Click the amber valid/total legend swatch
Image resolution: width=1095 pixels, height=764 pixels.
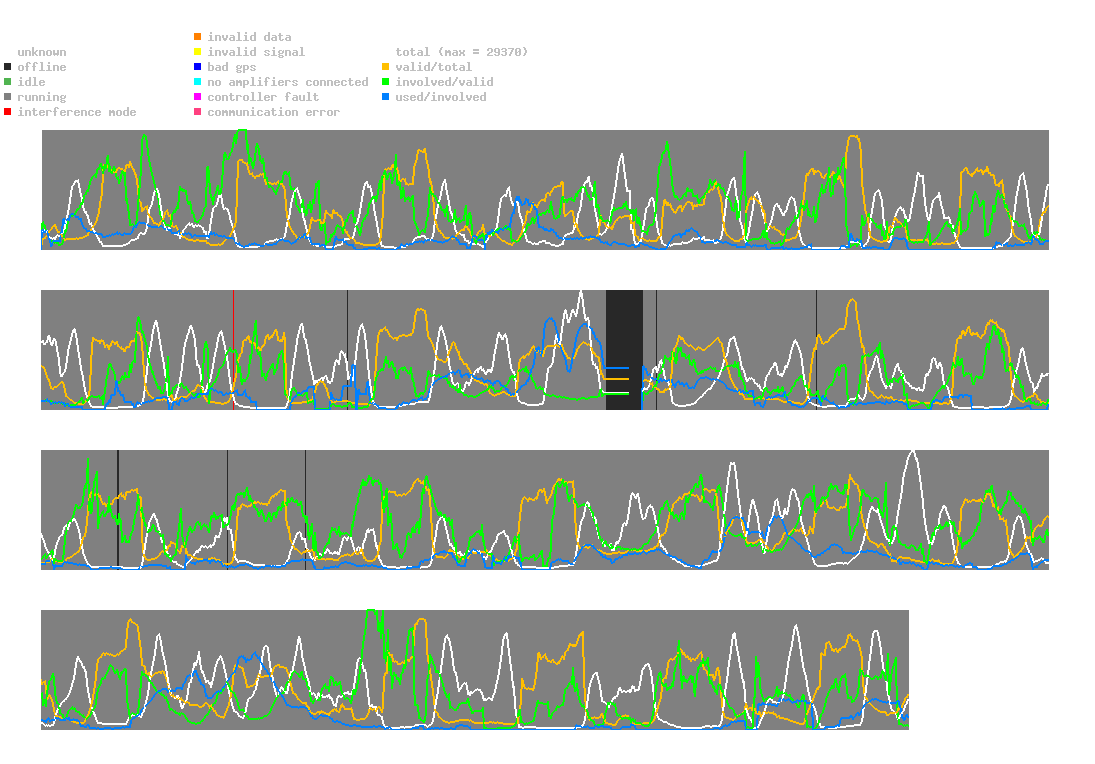[x=385, y=67]
